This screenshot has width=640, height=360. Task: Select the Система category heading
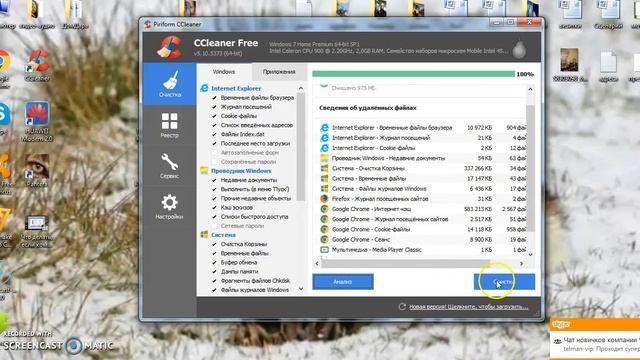tap(223, 235)
